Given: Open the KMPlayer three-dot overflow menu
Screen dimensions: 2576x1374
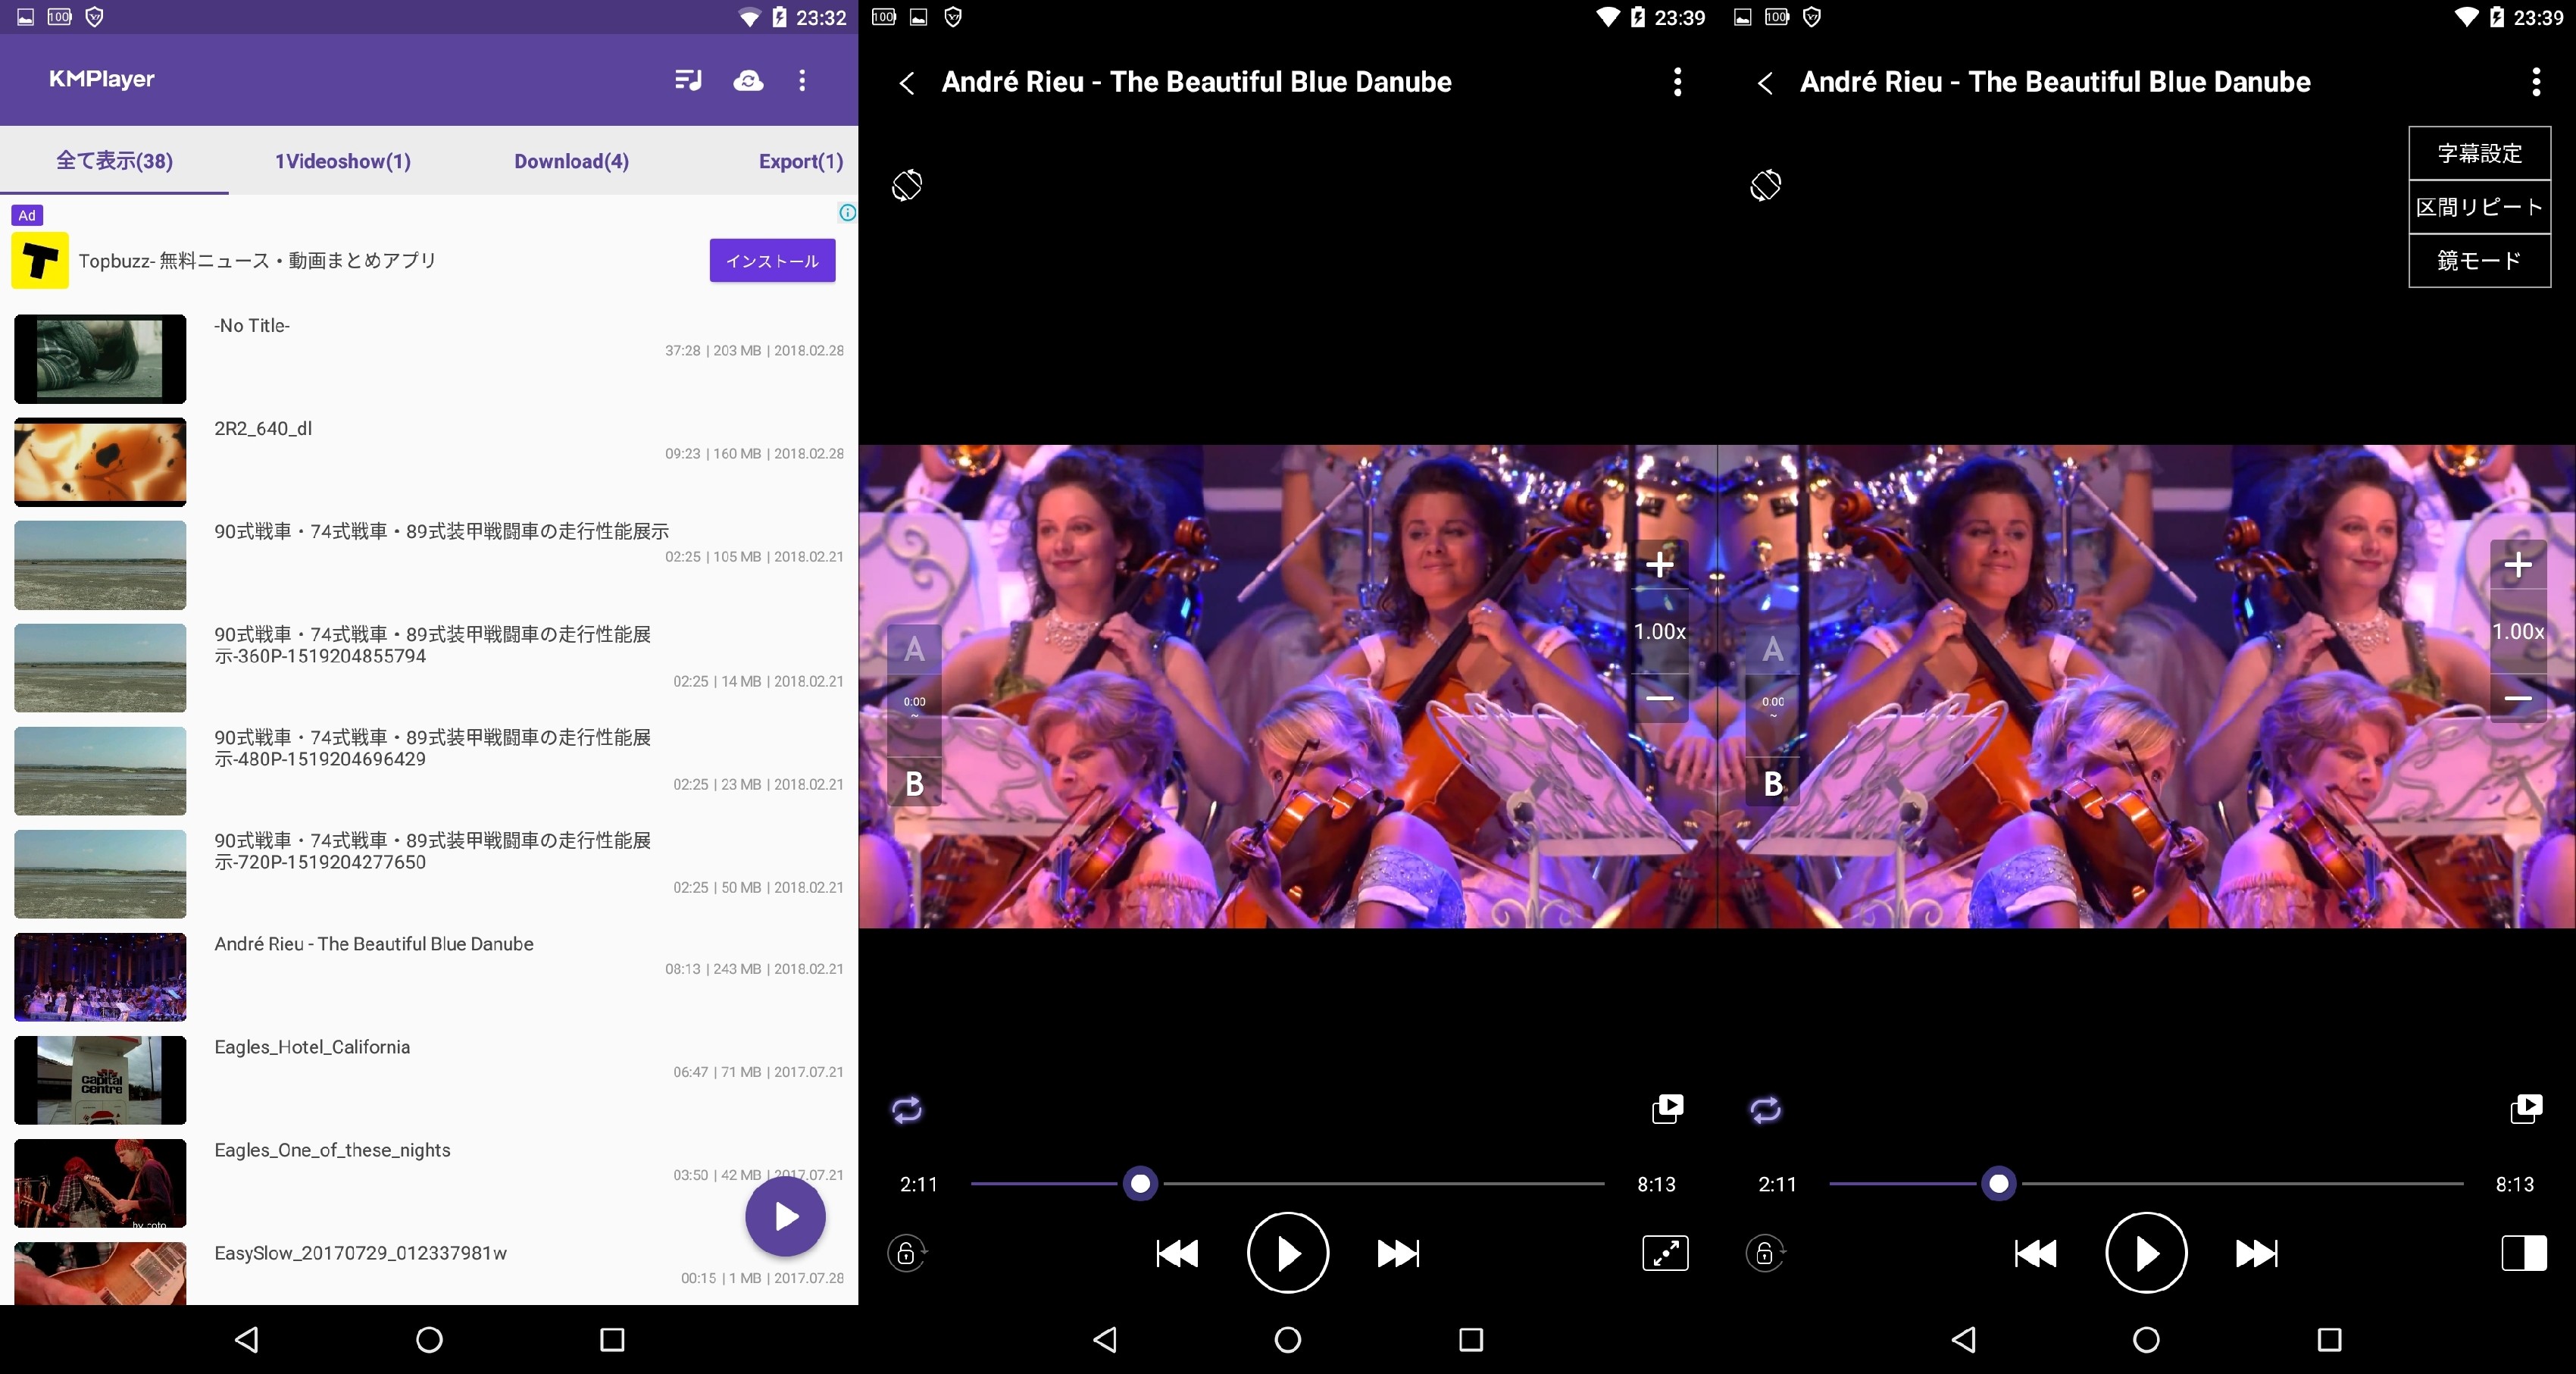Looking at the screenshot, I should coord(802,80).
